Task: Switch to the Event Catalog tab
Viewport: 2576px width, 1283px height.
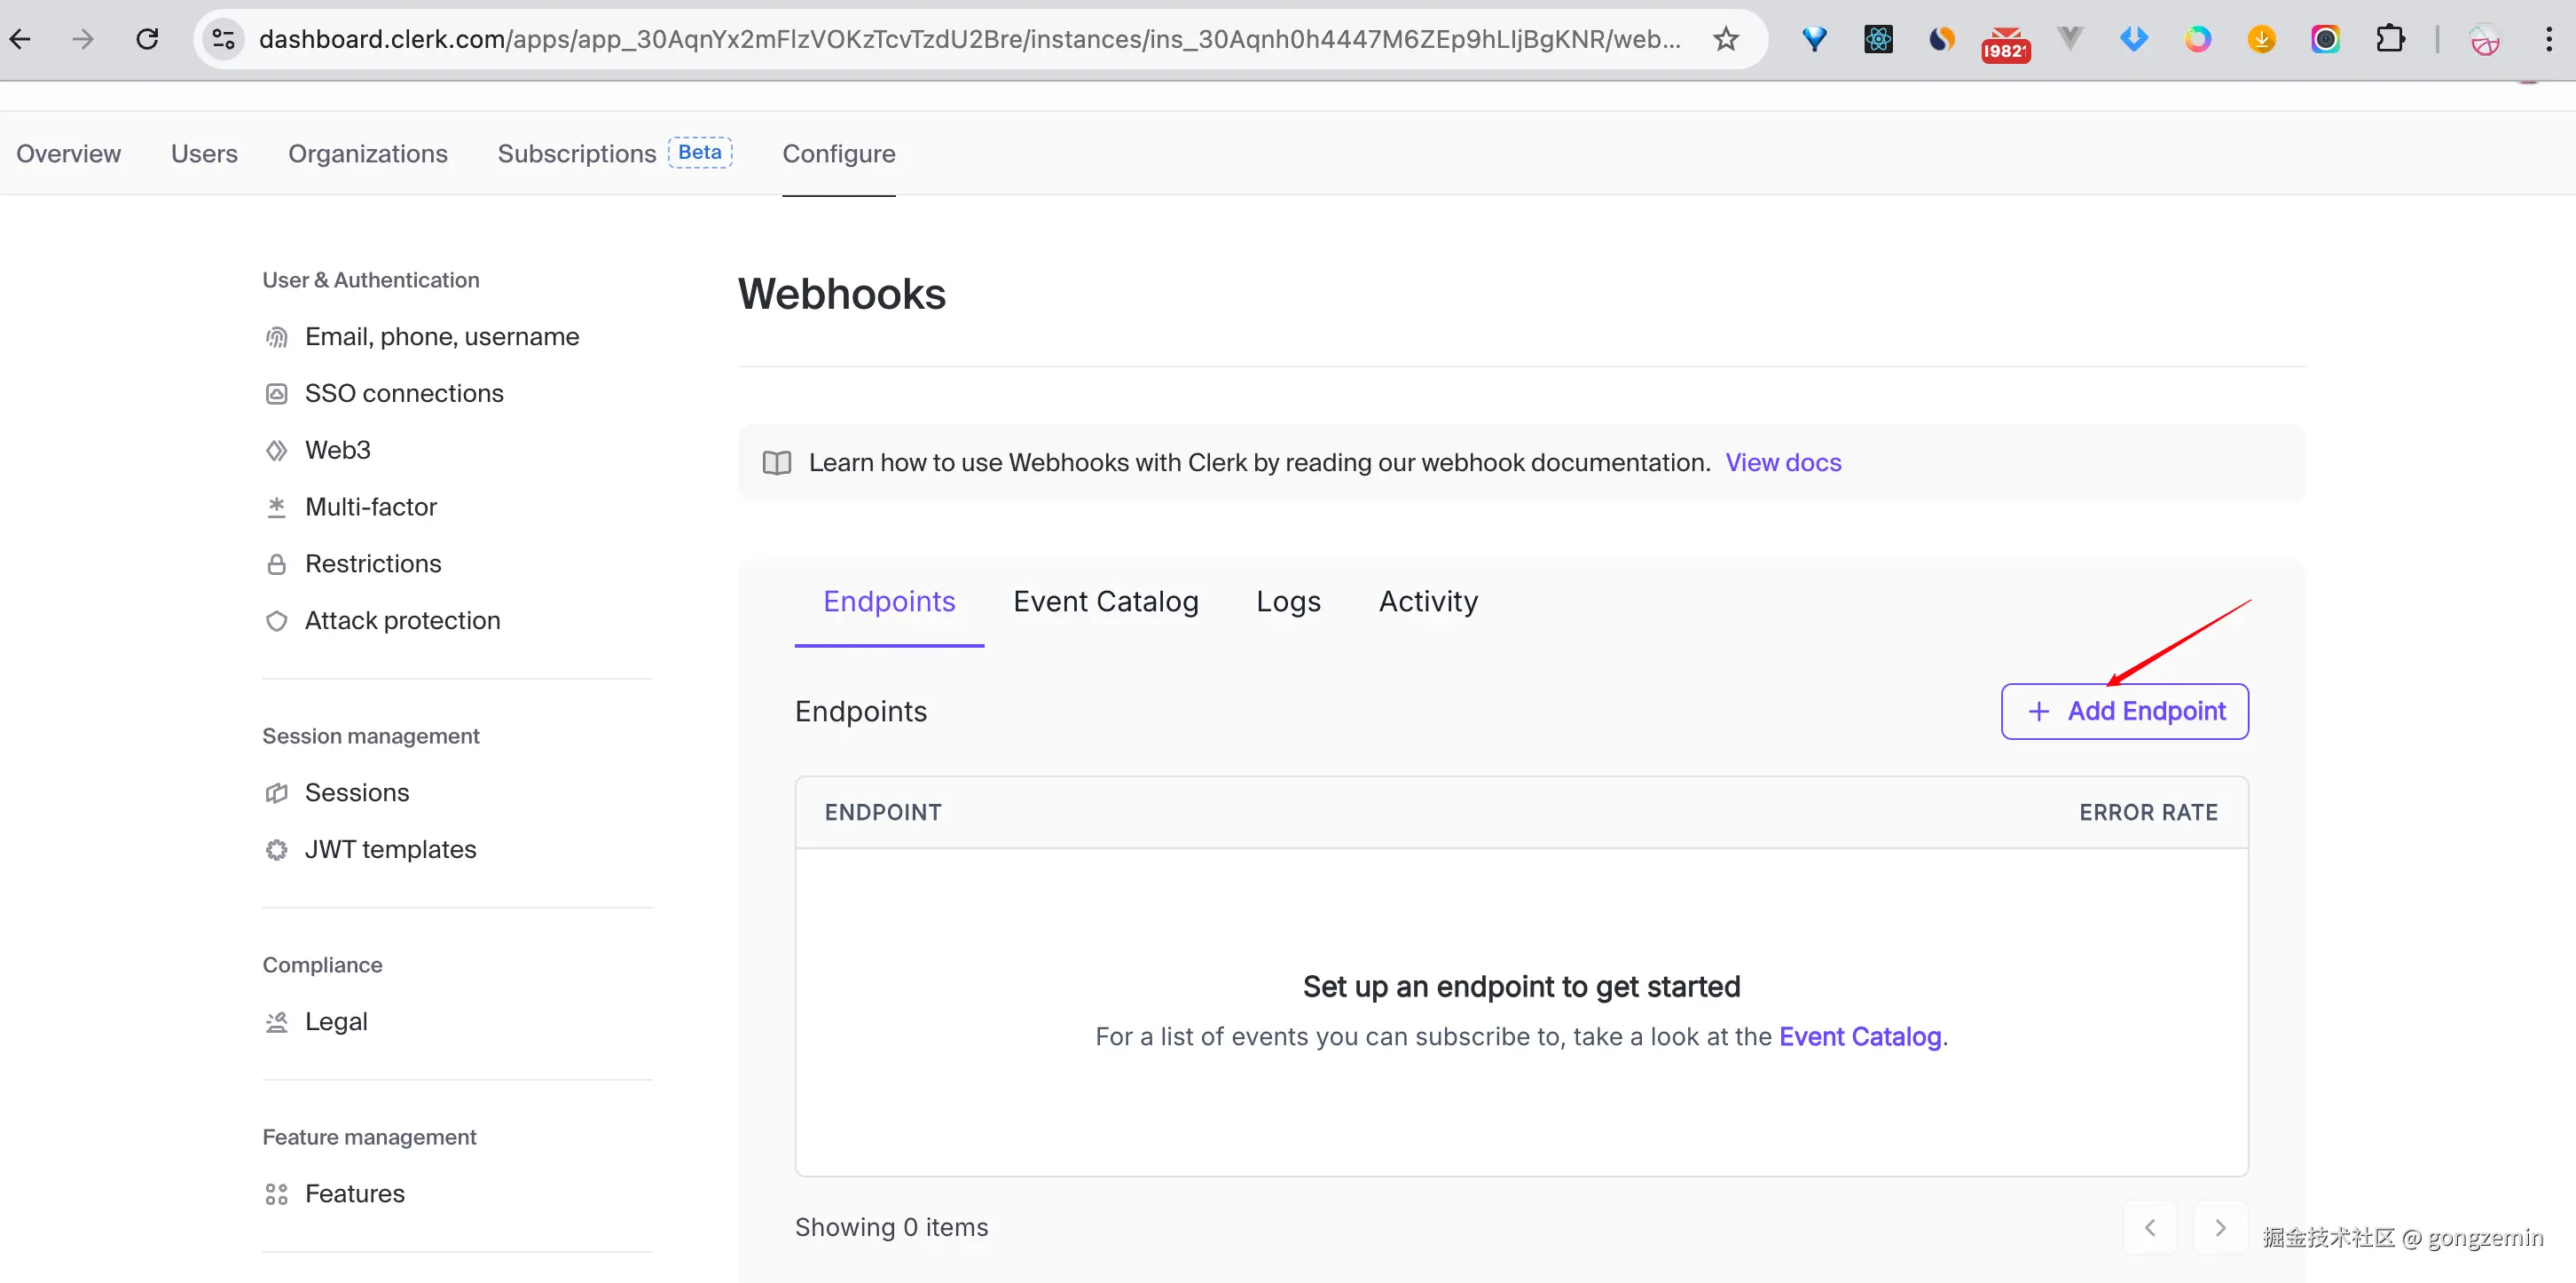Action: (x=1105, y=601)
